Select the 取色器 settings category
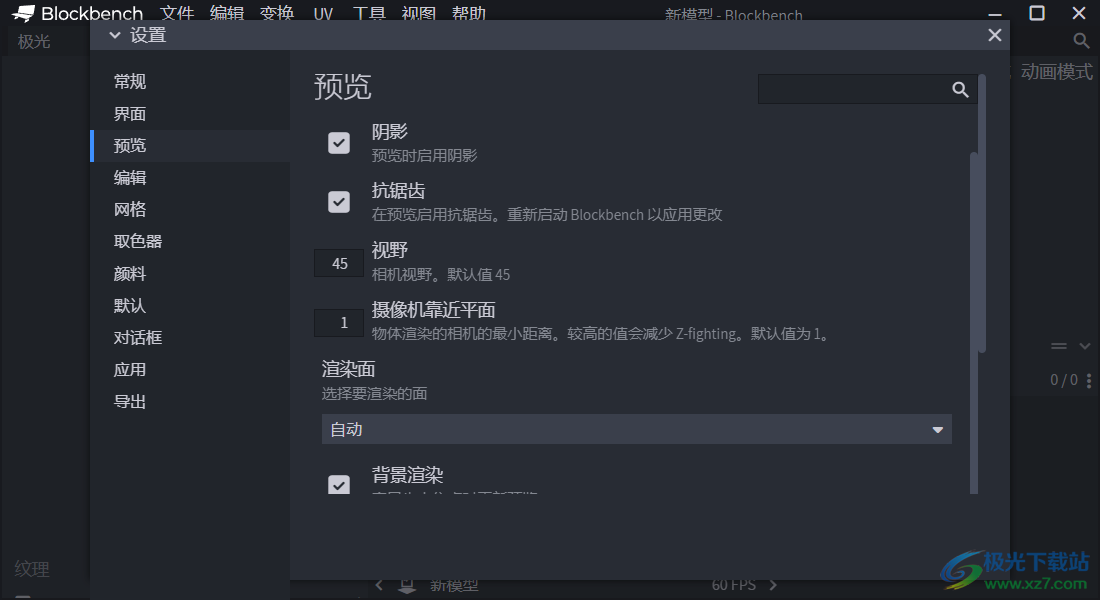 pyautogui.click(x=190, y=241)
